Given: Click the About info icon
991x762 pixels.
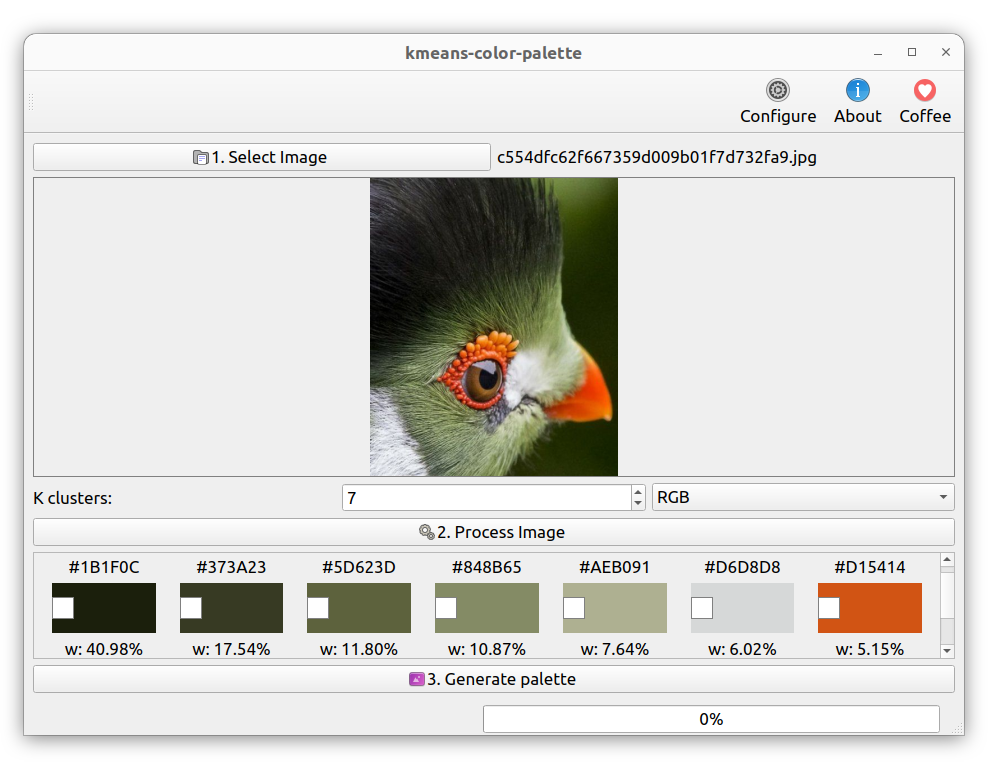Looking at the screenshot, I should [857, 89].
